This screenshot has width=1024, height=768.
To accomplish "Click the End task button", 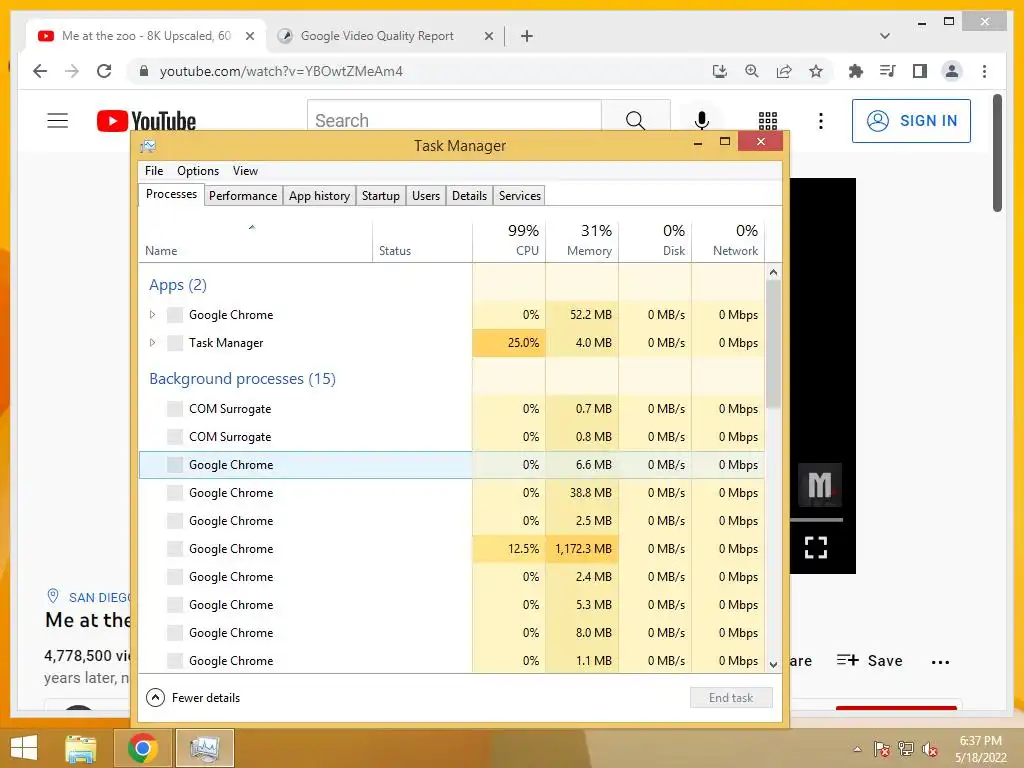I will tap(731, 697).
